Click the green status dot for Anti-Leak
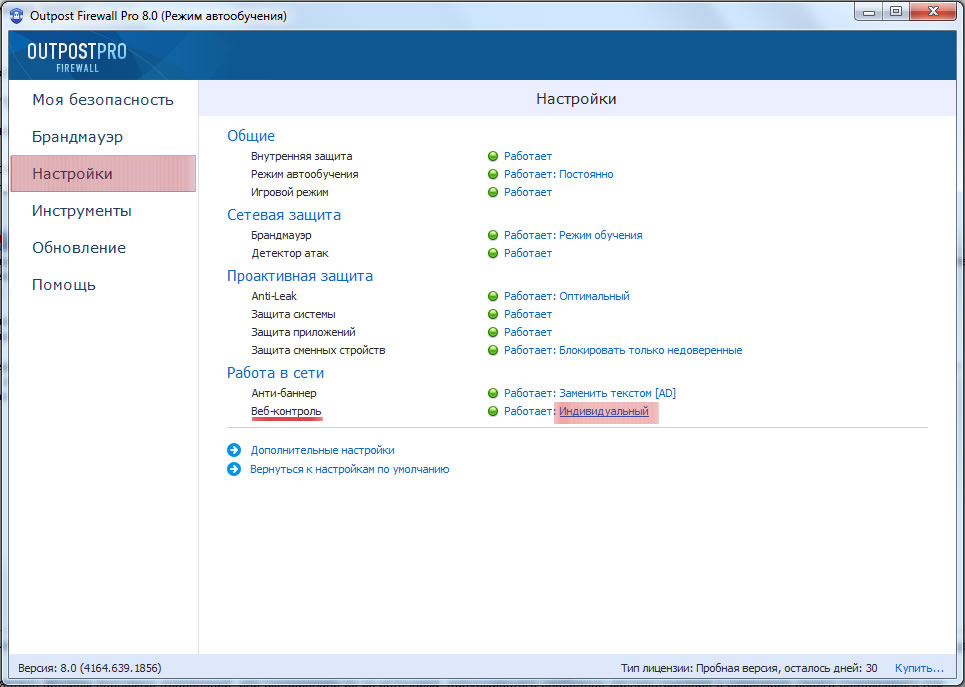Viewport: 965px width, 687px height. coord(493,297)
